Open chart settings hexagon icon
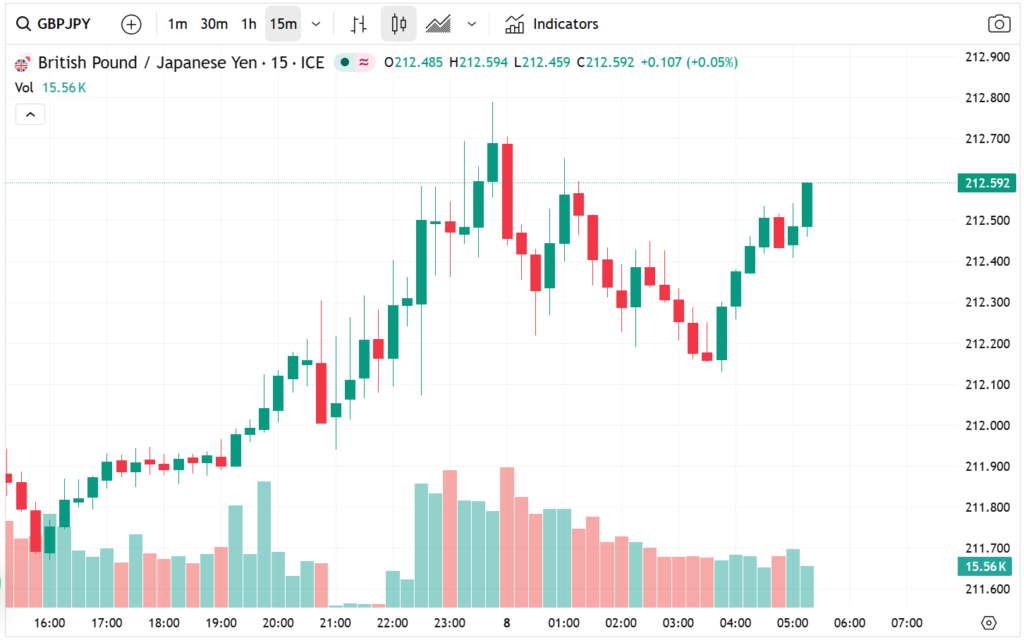Image resolution: width=1024 pixels, height=640 pixels. [x=989, y=621]
